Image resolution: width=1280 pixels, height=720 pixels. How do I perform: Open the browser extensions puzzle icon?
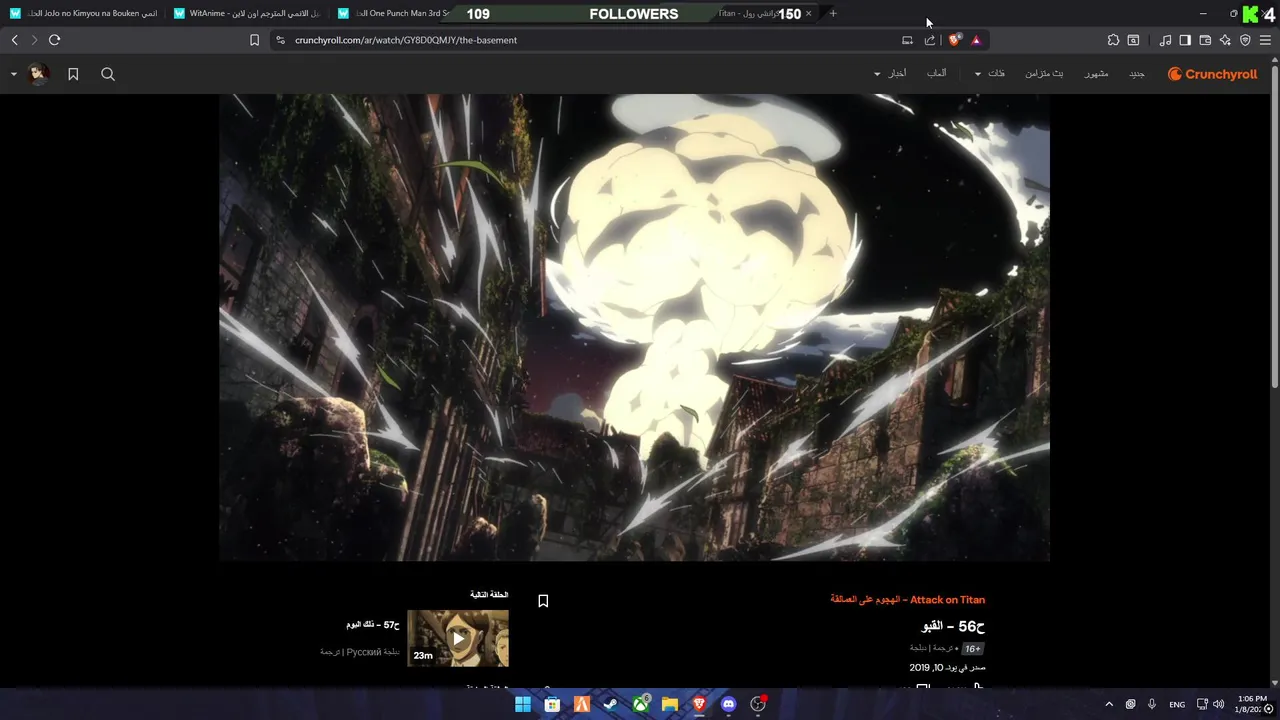pyautogui.click(x=1113, y=40)
